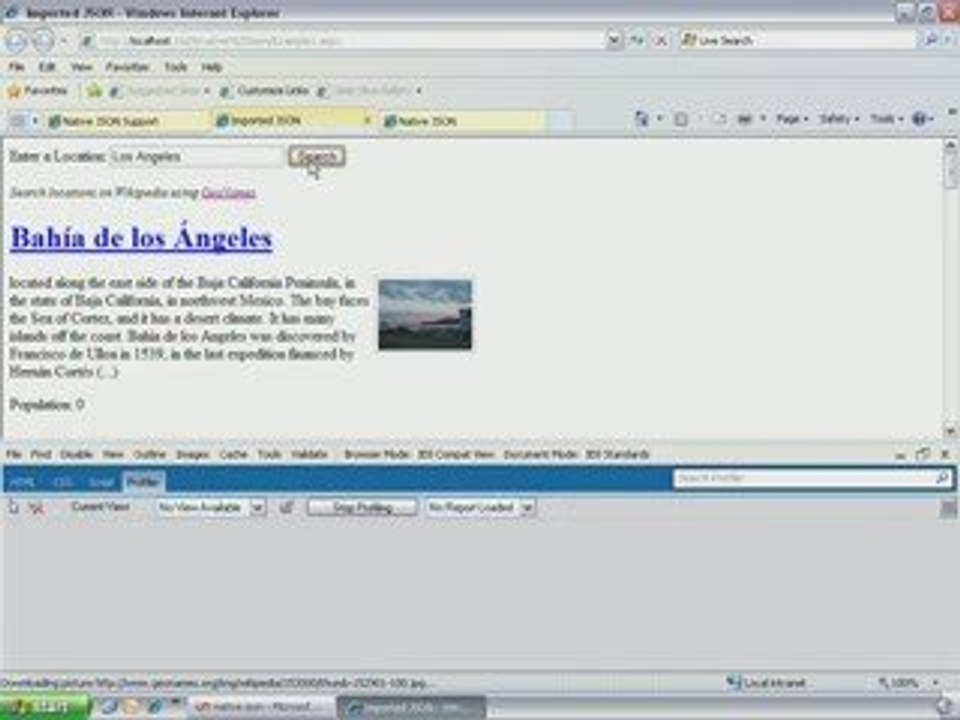Stop page loading with the X icon
This screenshot has width=960, height=720.
pyautogui.click(x=661, y=40)
